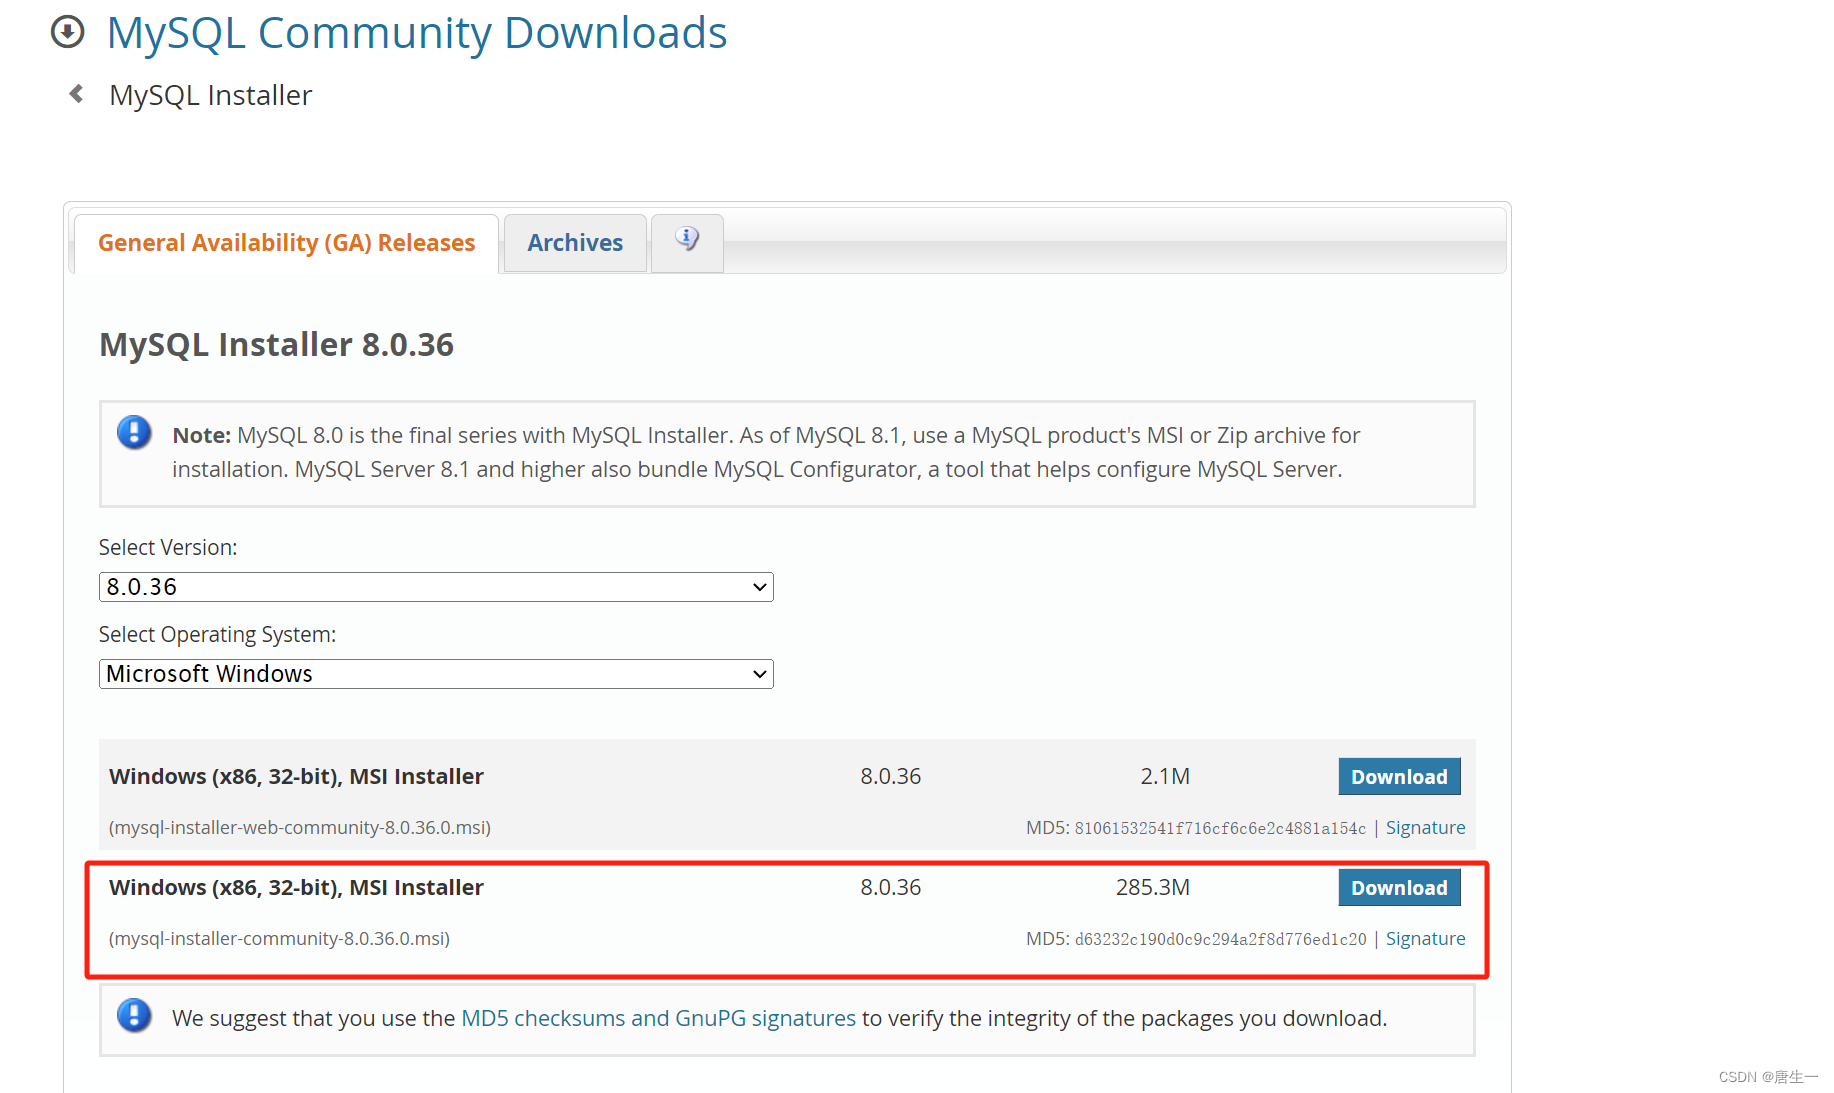Click the exclamation icon beside the MD5 suggestion
The image size is (1834, 1093).
click(x=134, y=1016)
